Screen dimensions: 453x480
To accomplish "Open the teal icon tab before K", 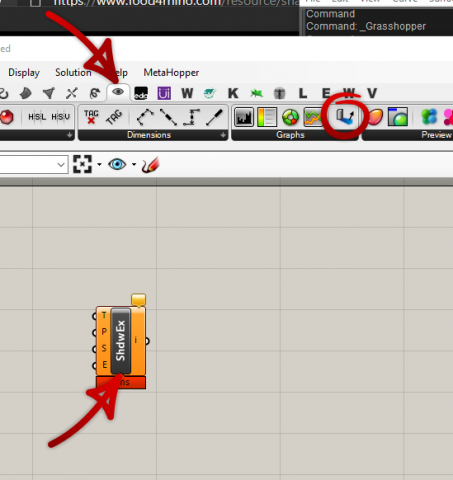I will 210,93.
